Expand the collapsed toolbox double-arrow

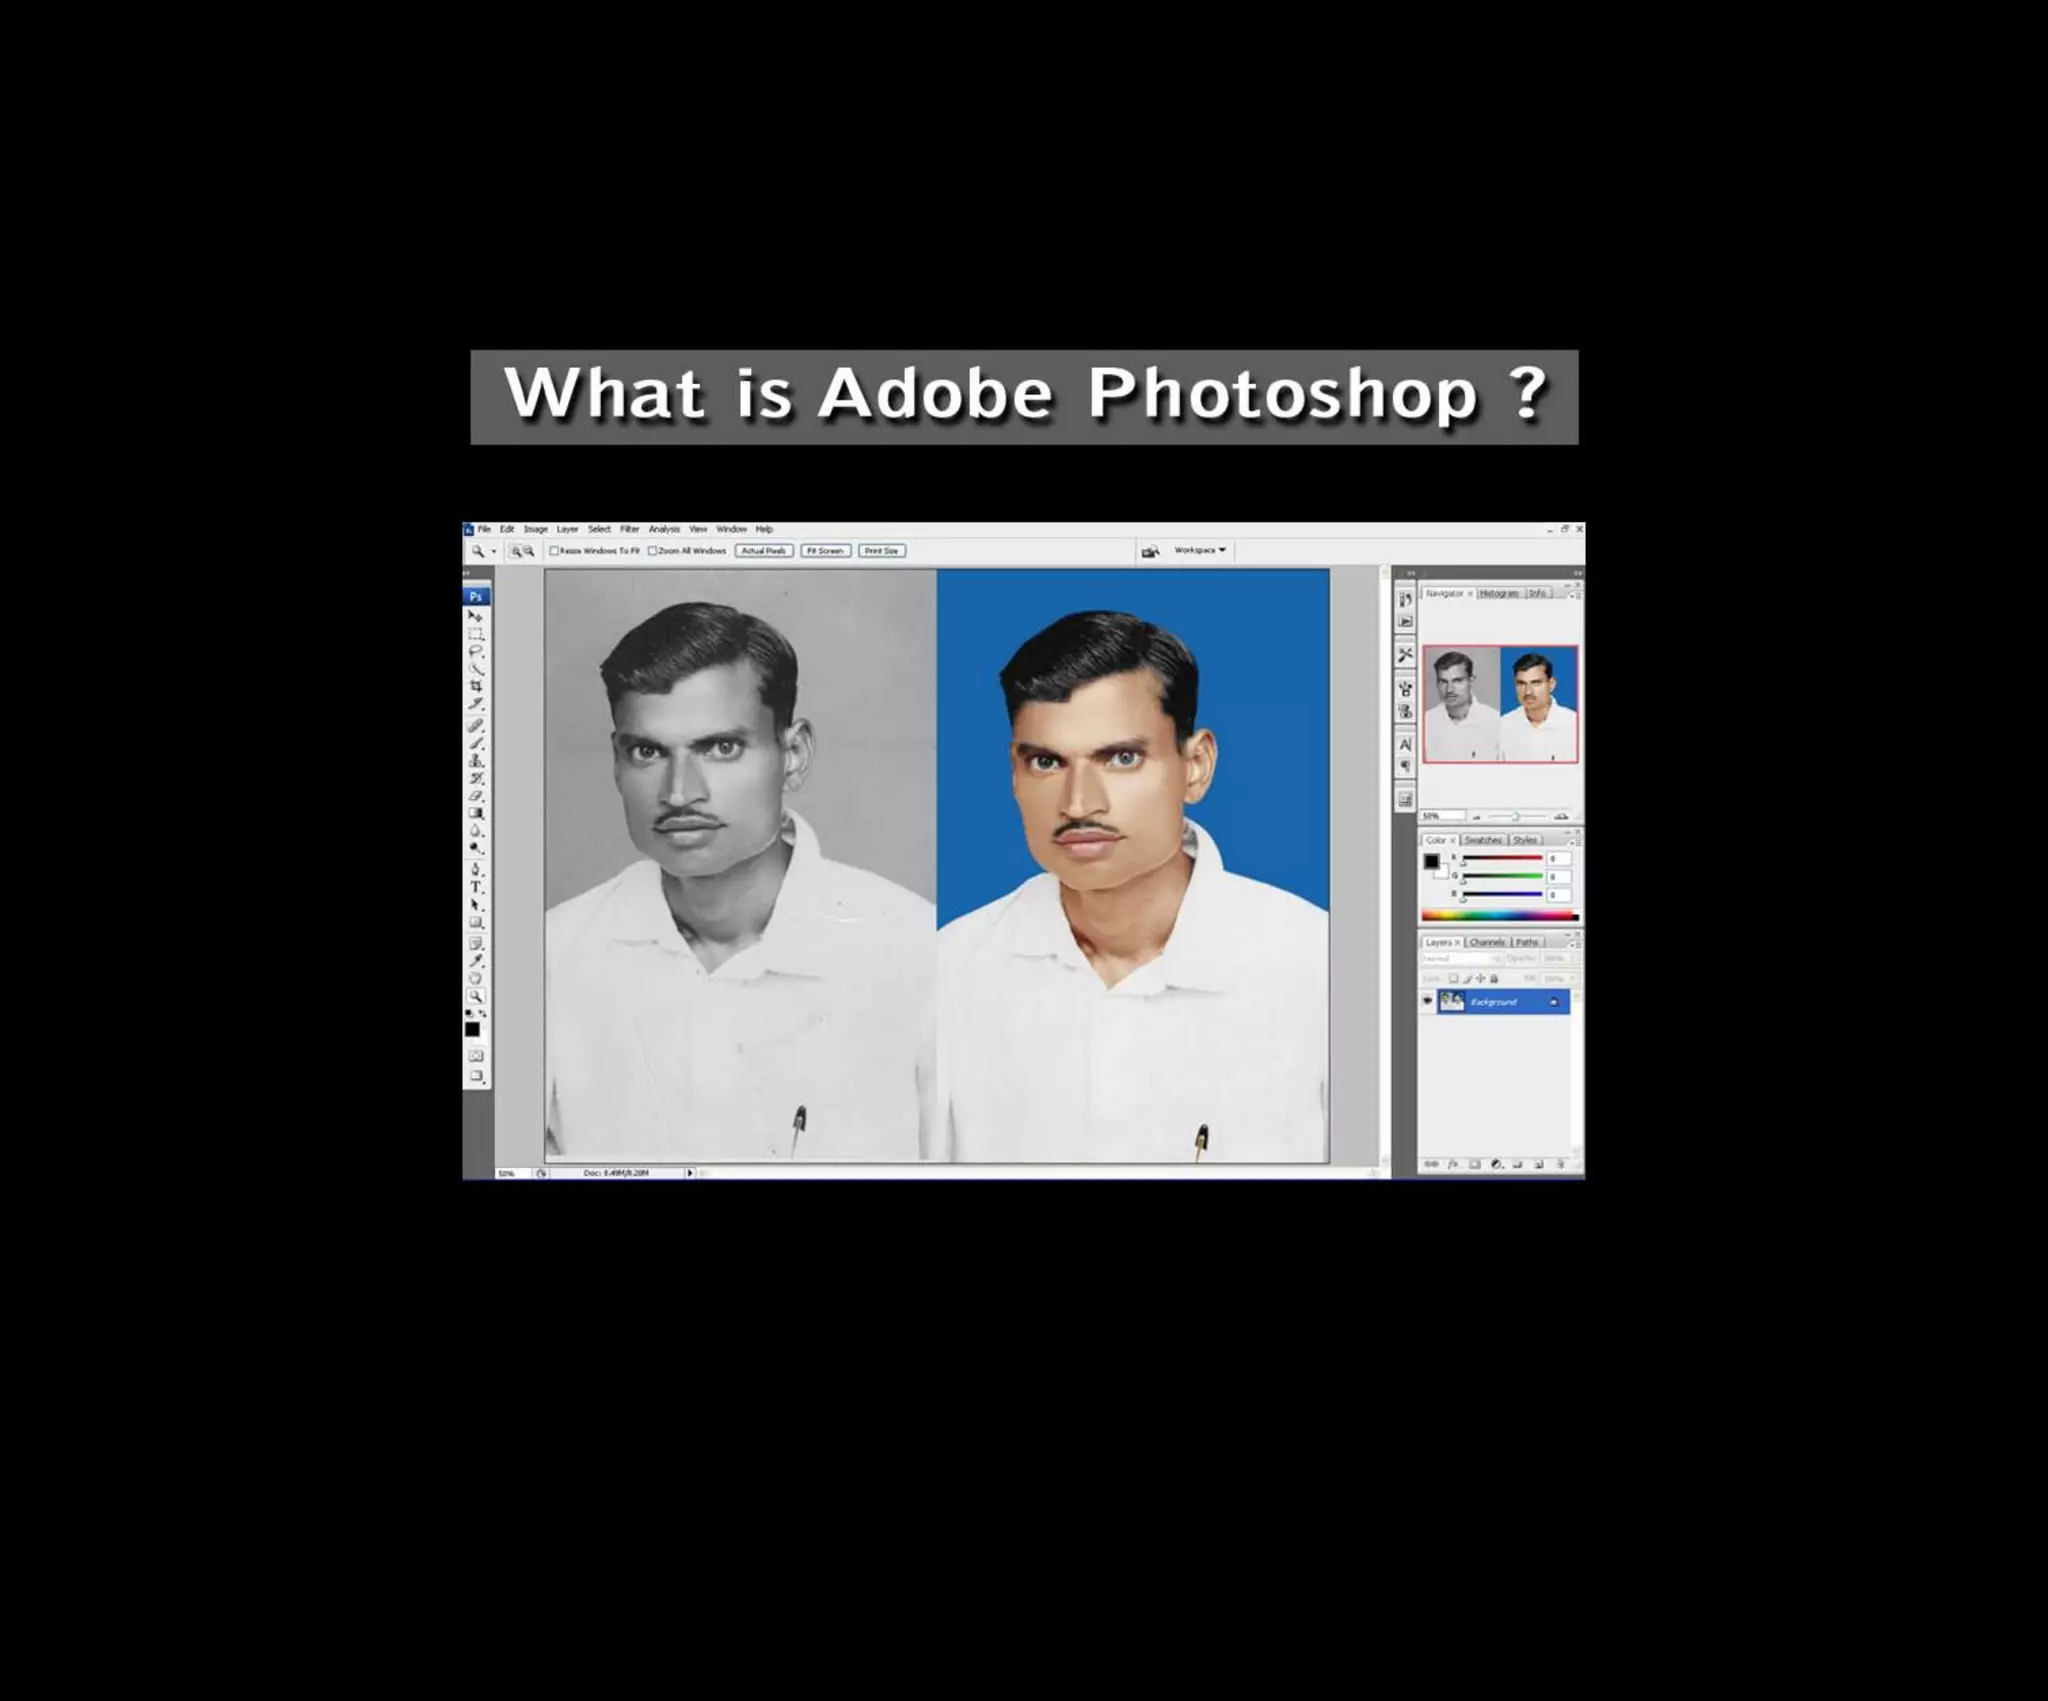(466, 573)
